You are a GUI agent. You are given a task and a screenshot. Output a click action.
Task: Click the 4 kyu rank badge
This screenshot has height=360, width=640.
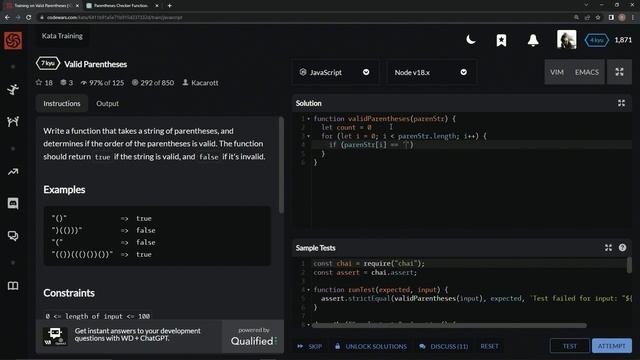(x=597, y=40)
